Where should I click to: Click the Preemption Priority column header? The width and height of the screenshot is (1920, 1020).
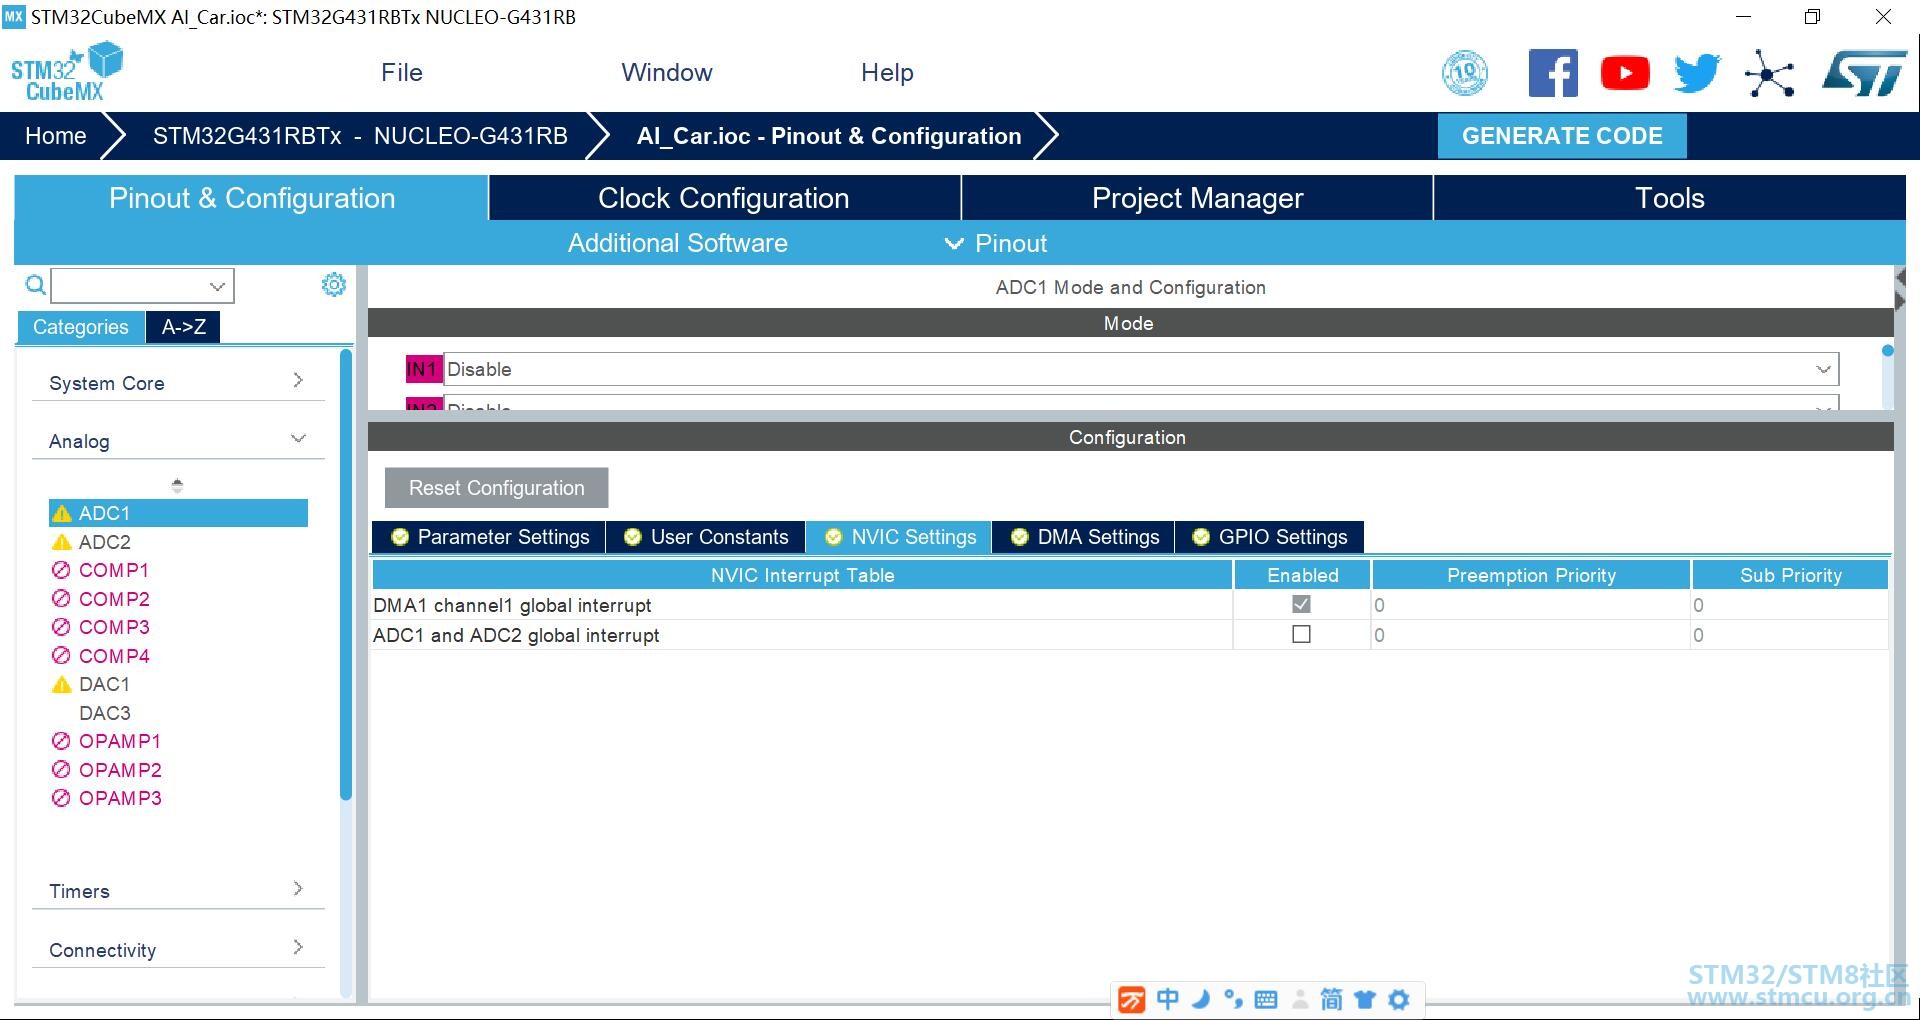tap(1531, 575)
